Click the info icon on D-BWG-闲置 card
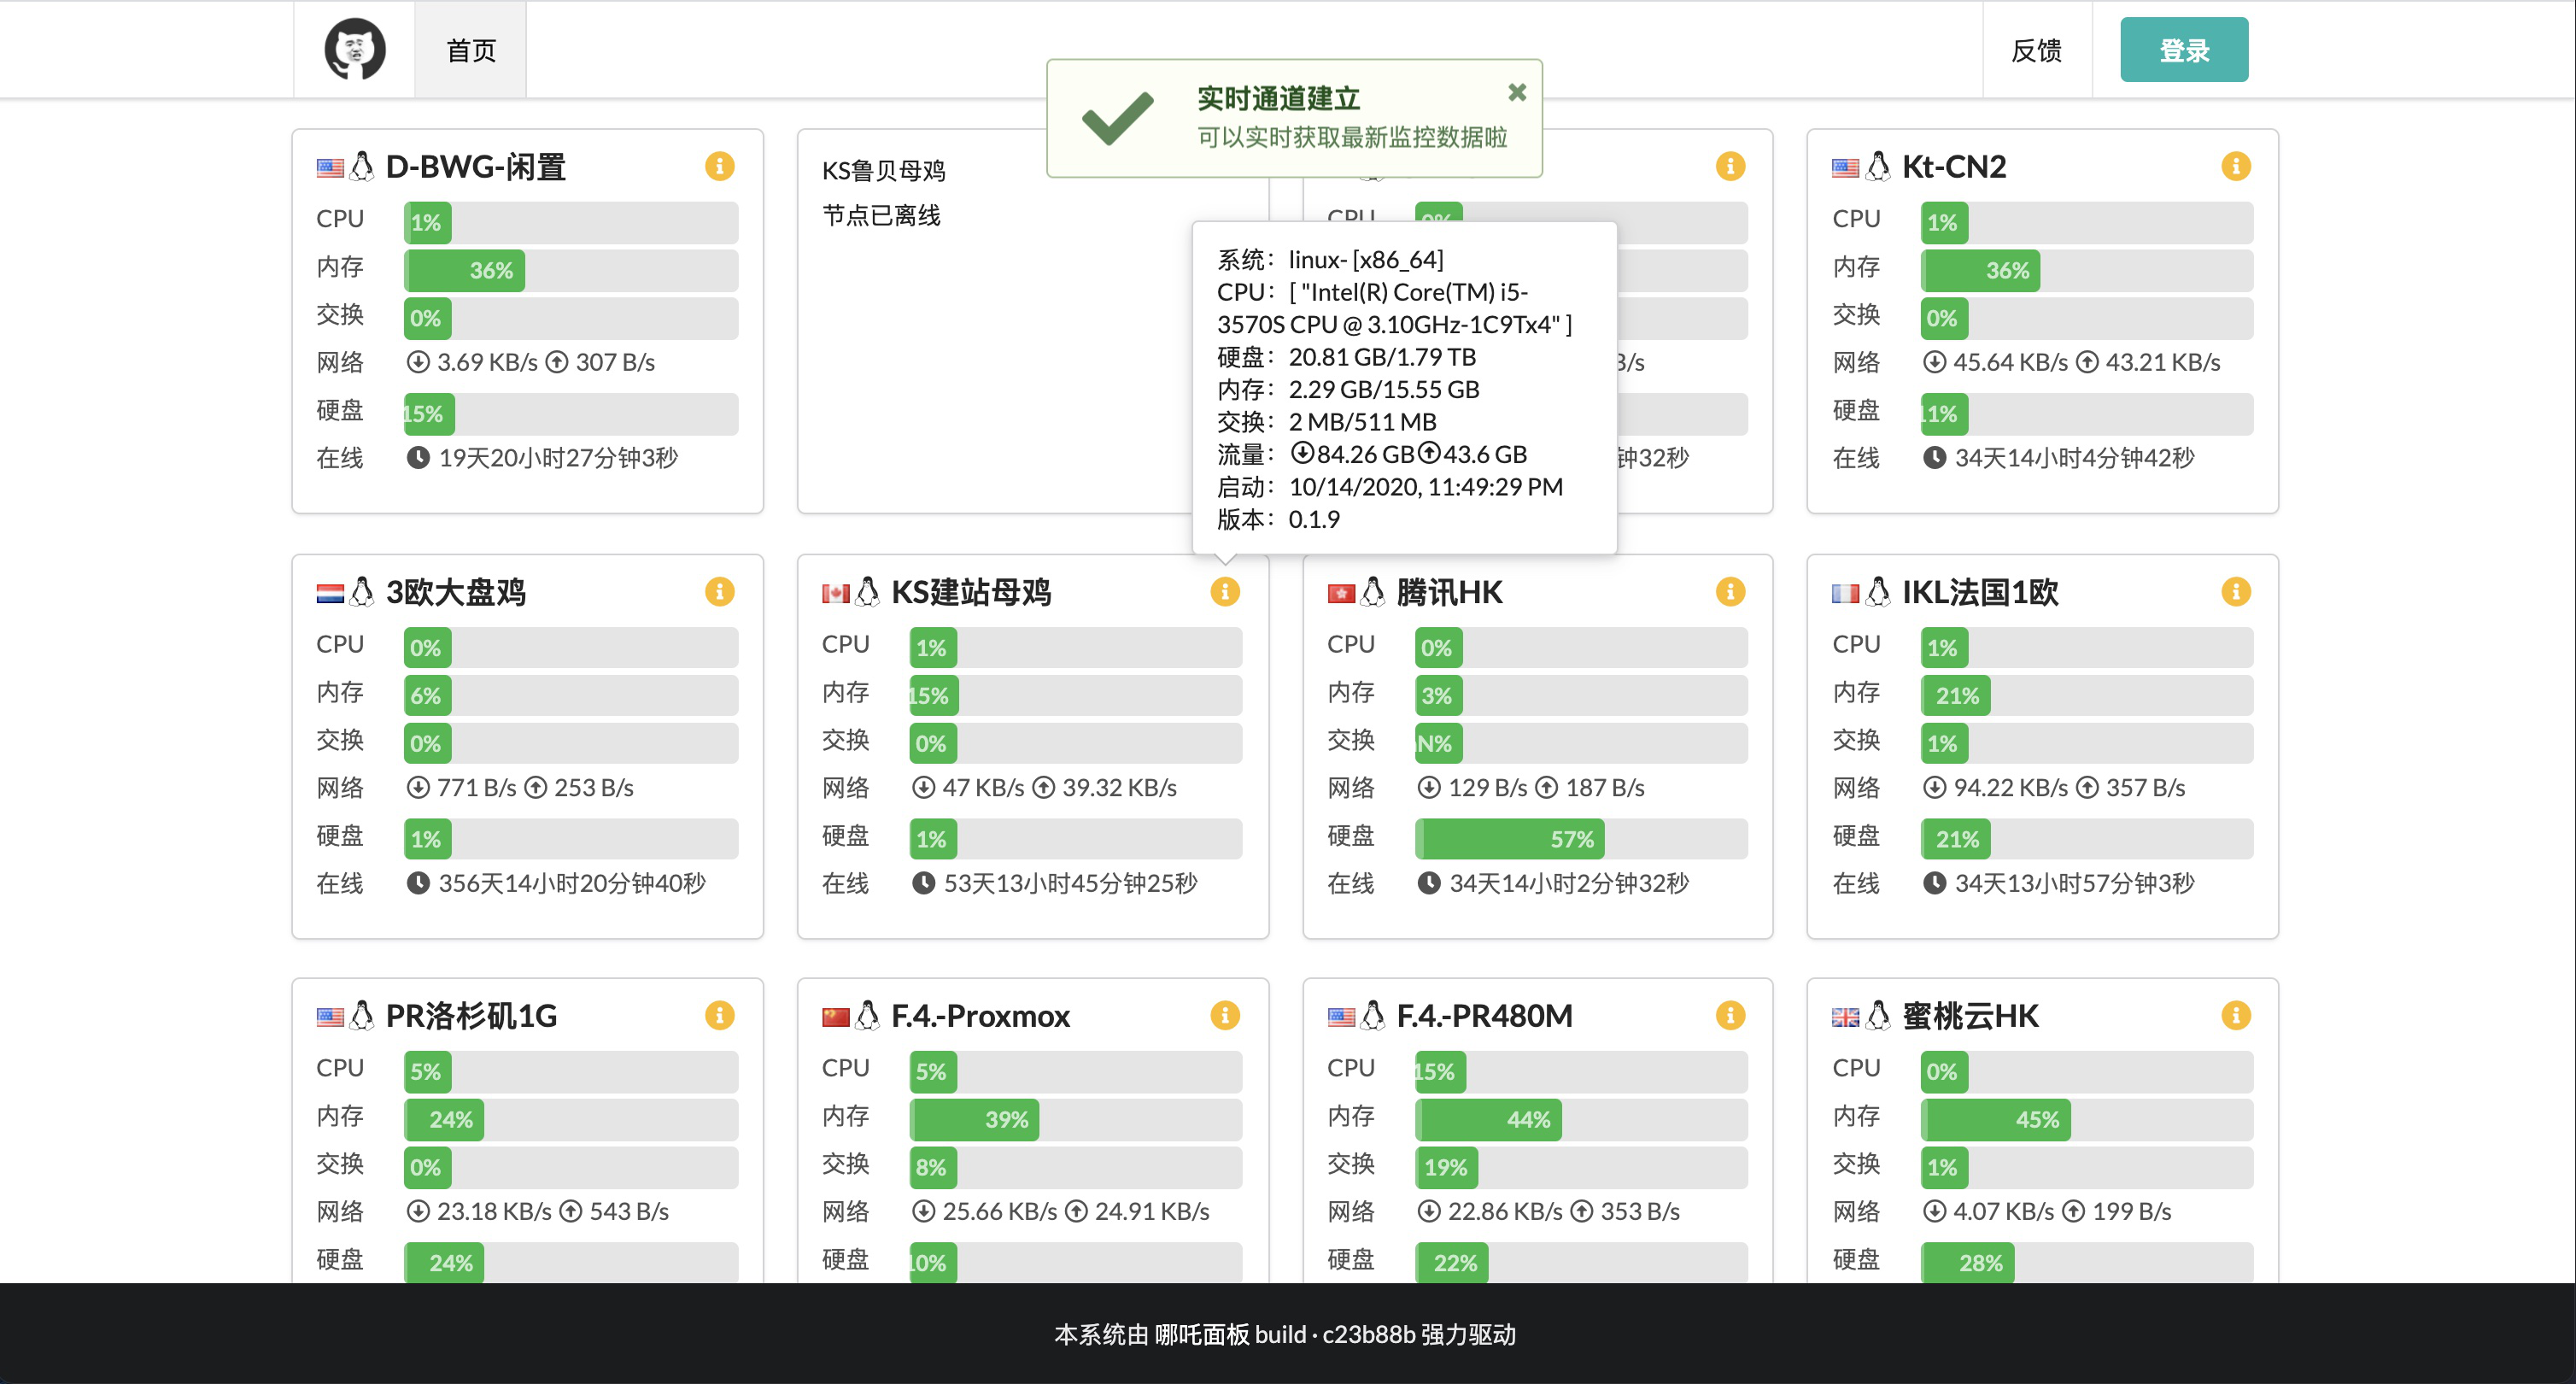 pyautogui.click(x=719, y=166)
